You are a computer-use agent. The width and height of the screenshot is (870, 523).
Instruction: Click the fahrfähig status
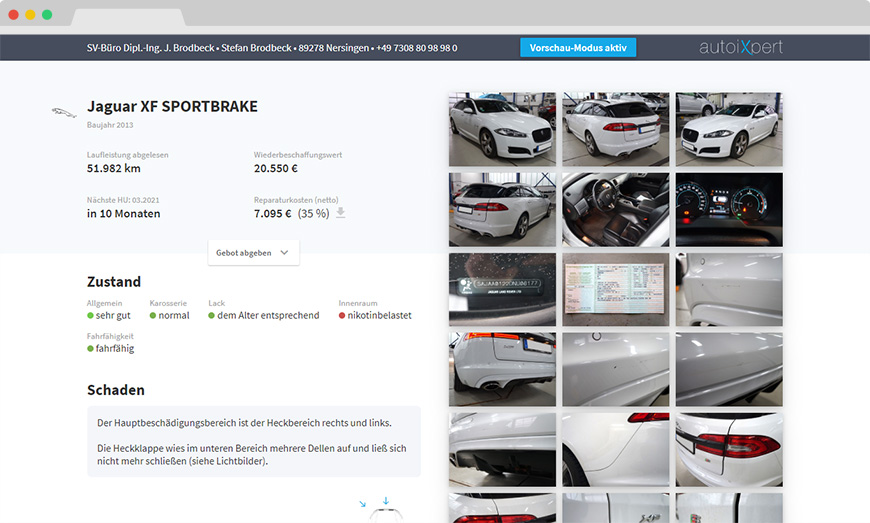pos(110,348)
